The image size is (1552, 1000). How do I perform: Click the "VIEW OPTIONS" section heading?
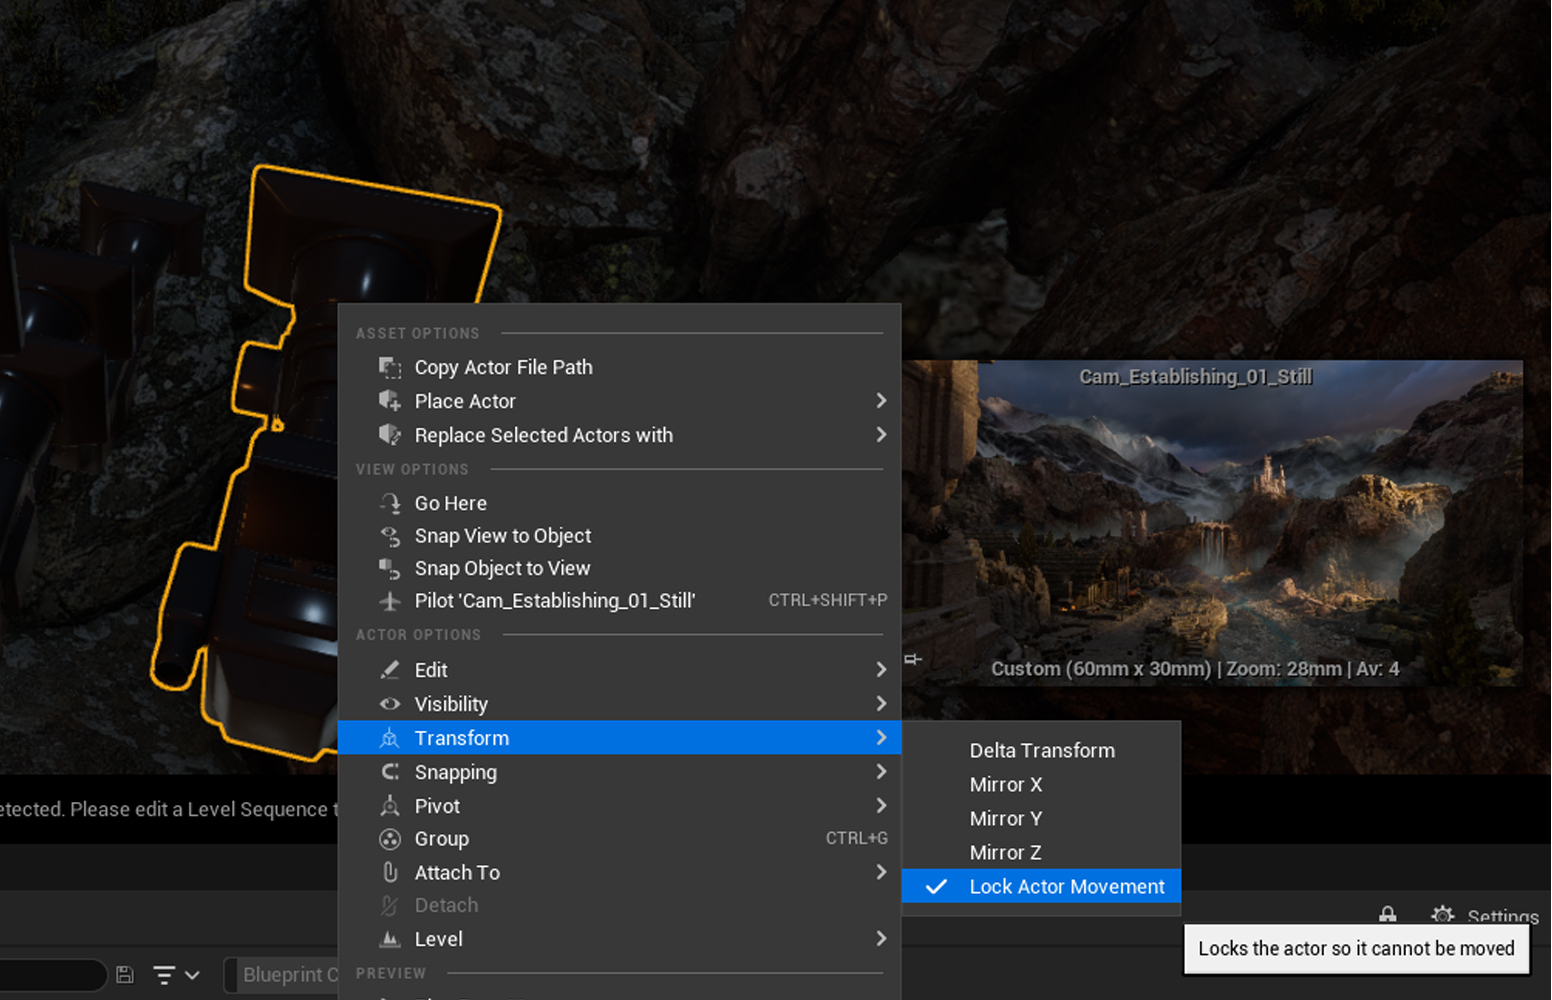[412, 470]
